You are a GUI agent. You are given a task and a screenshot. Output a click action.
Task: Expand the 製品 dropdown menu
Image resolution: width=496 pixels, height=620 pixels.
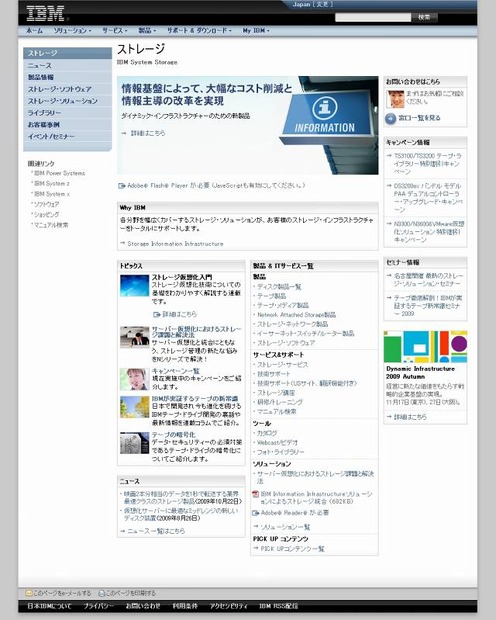click(x=147, y=30)
